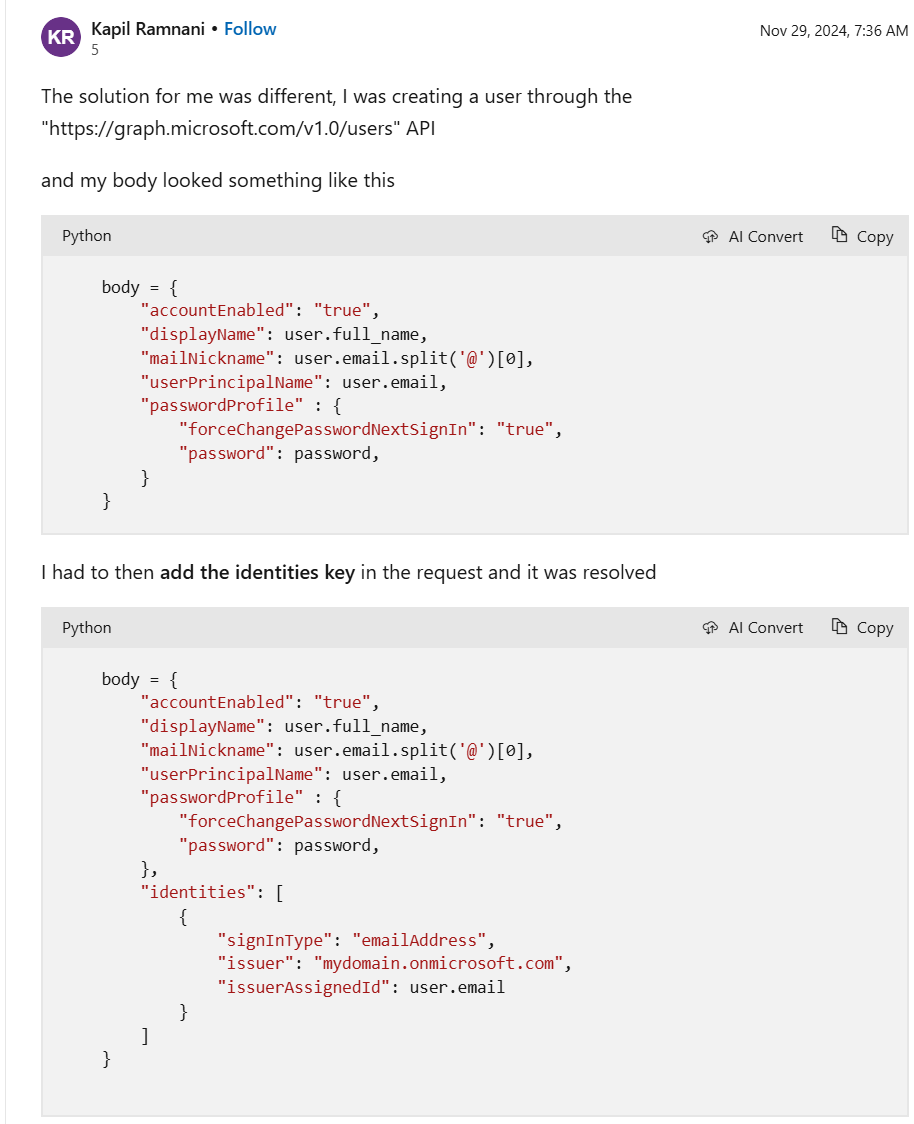Click the reputation score 5 under the avatar

coord(95,50)
